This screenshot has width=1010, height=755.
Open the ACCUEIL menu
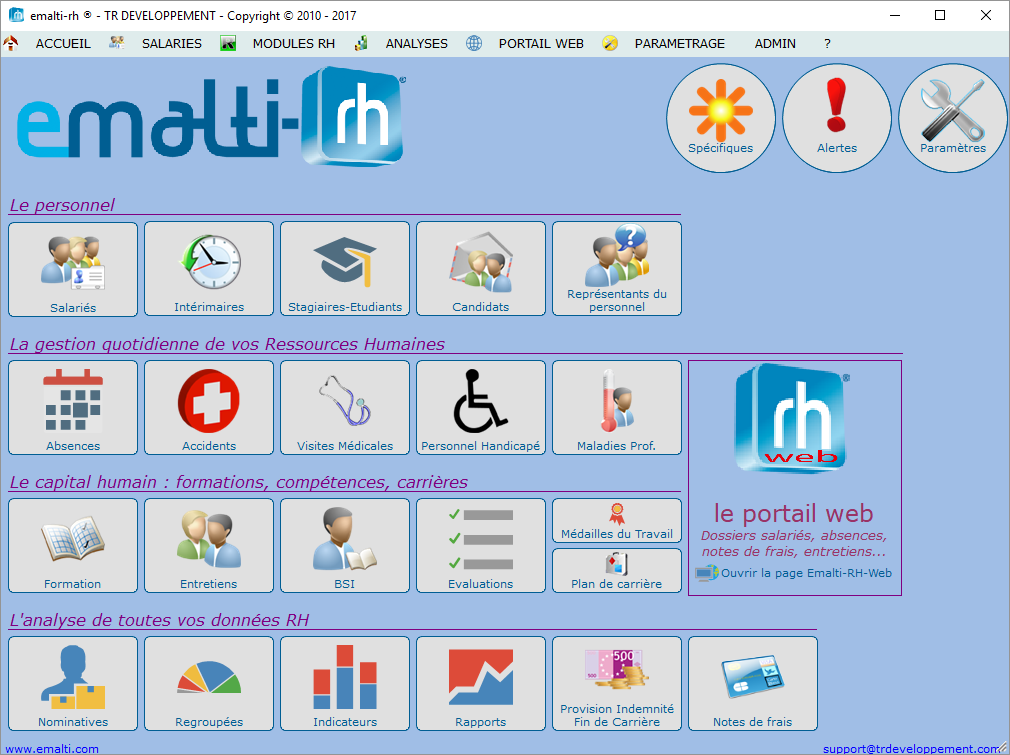63,44
